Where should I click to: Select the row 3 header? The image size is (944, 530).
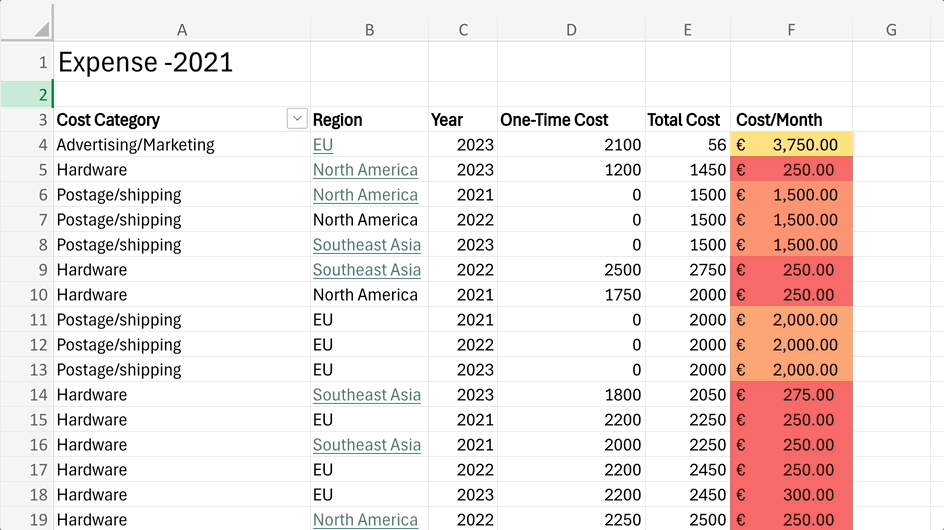click(26, 120)
